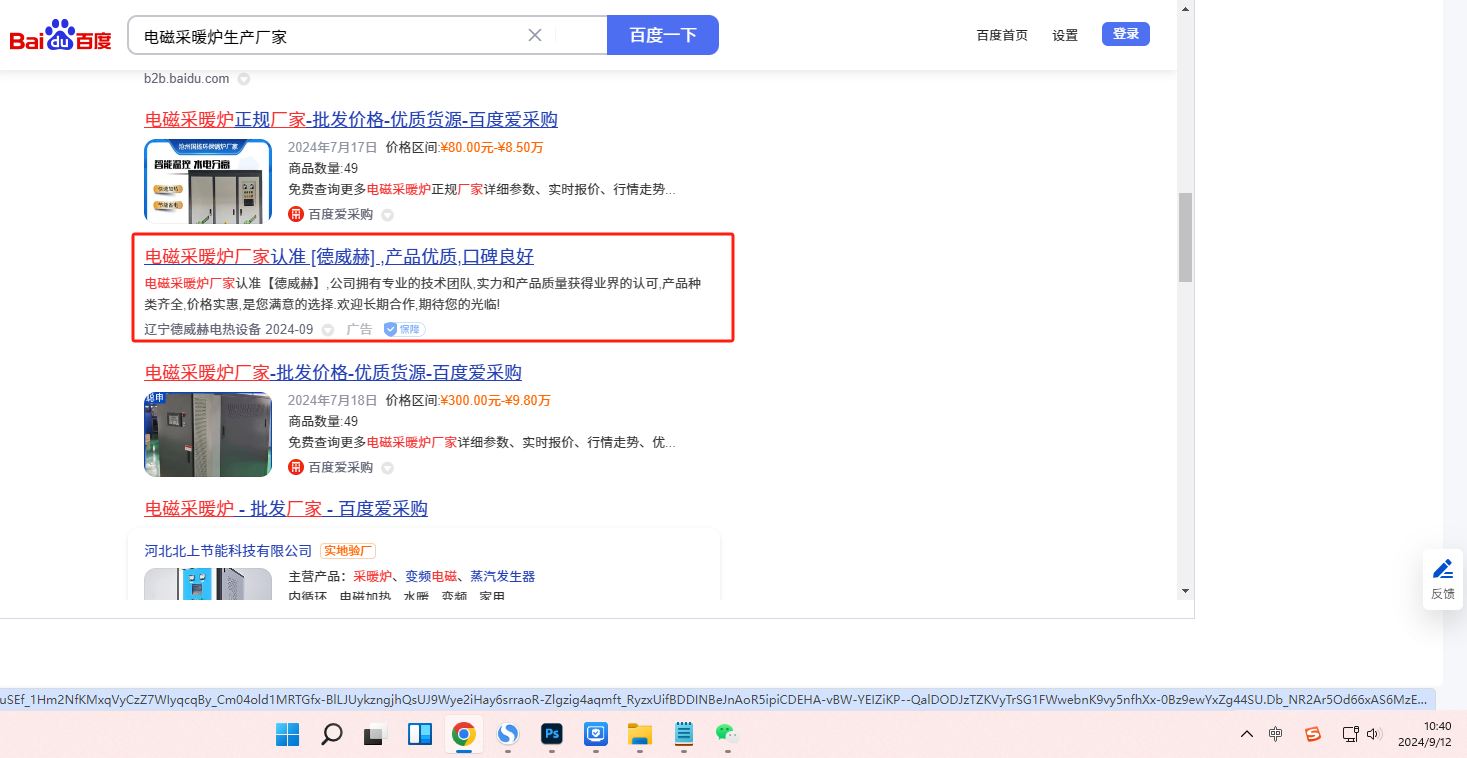The width and height of the screenshot is (1467, 758).
Task: Open the feedback (反馈) pencil icon
Action: point(1442,570)
